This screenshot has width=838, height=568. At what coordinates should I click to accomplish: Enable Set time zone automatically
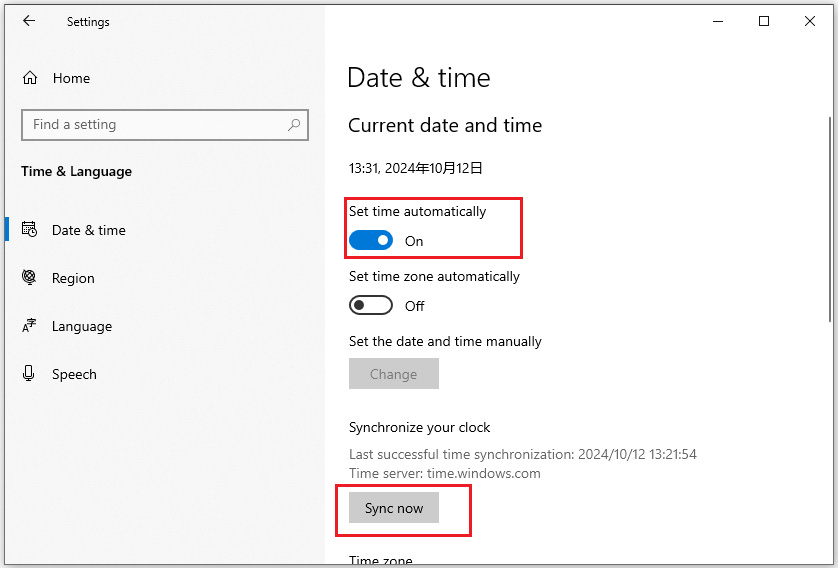click(371, 306)
